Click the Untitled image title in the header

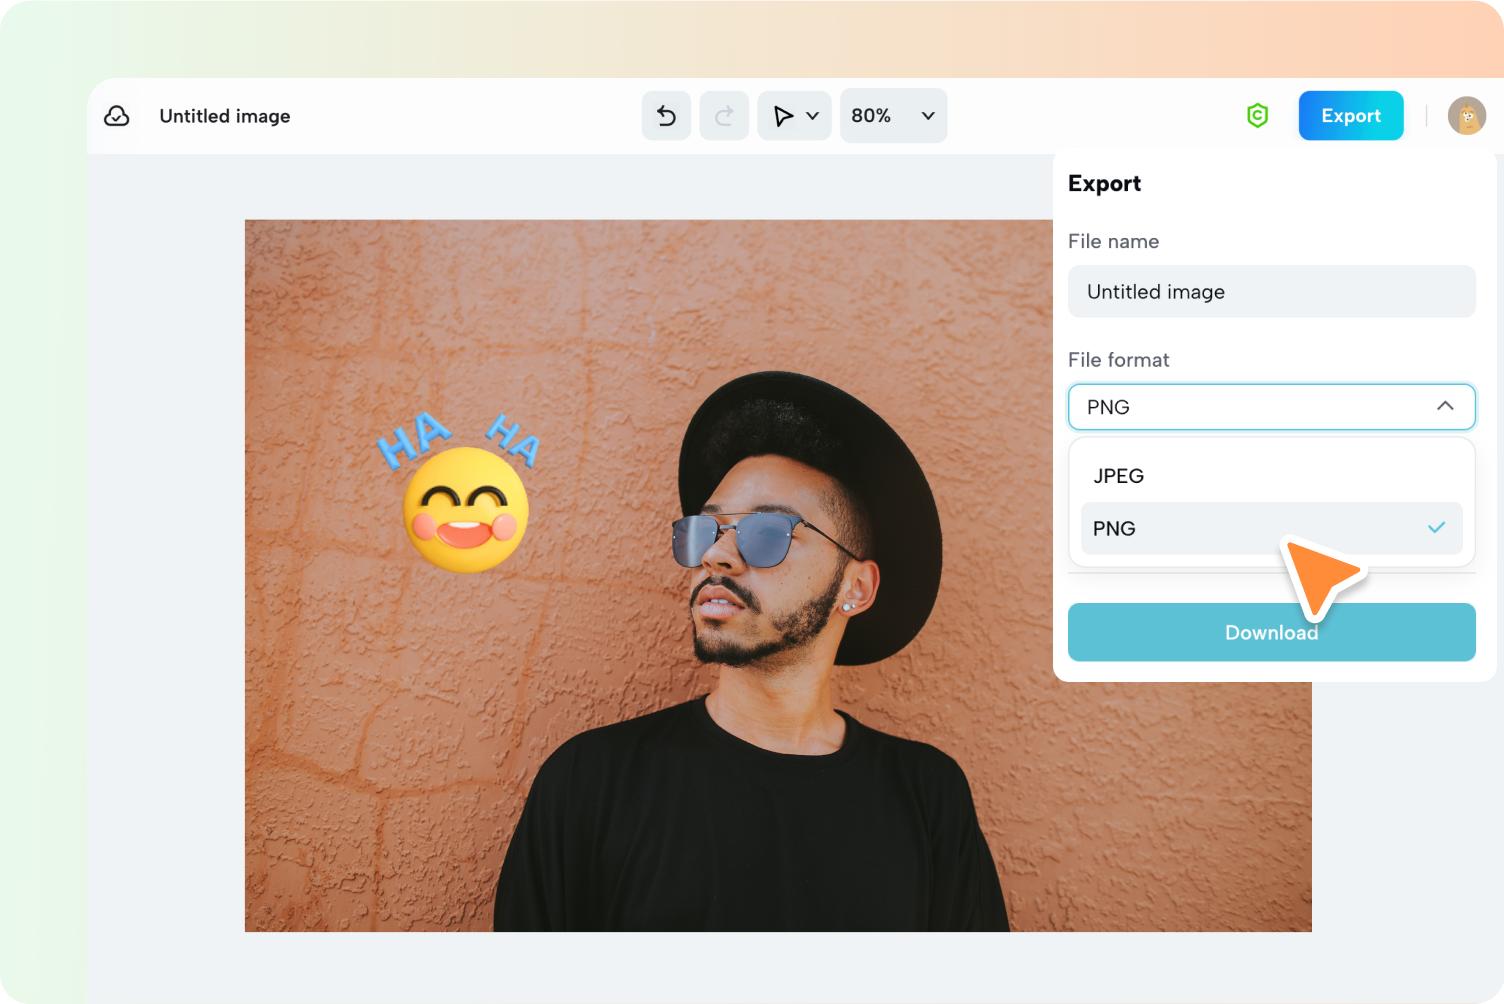(x=224, y=115)
